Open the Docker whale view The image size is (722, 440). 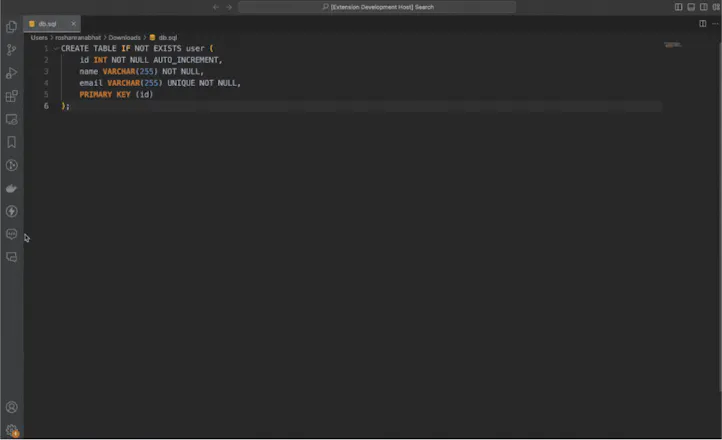(x=12, y=188)
